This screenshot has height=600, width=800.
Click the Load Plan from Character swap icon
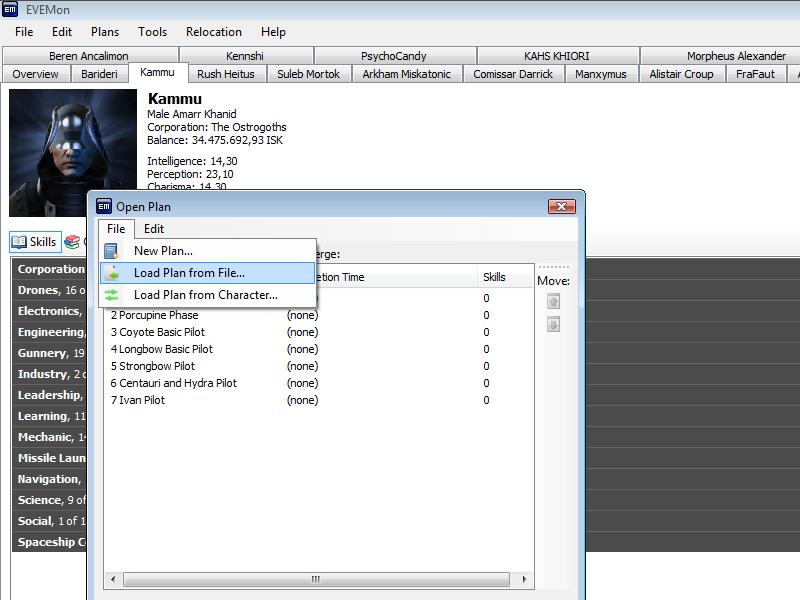pyautogui.click(x=111, y=295)
